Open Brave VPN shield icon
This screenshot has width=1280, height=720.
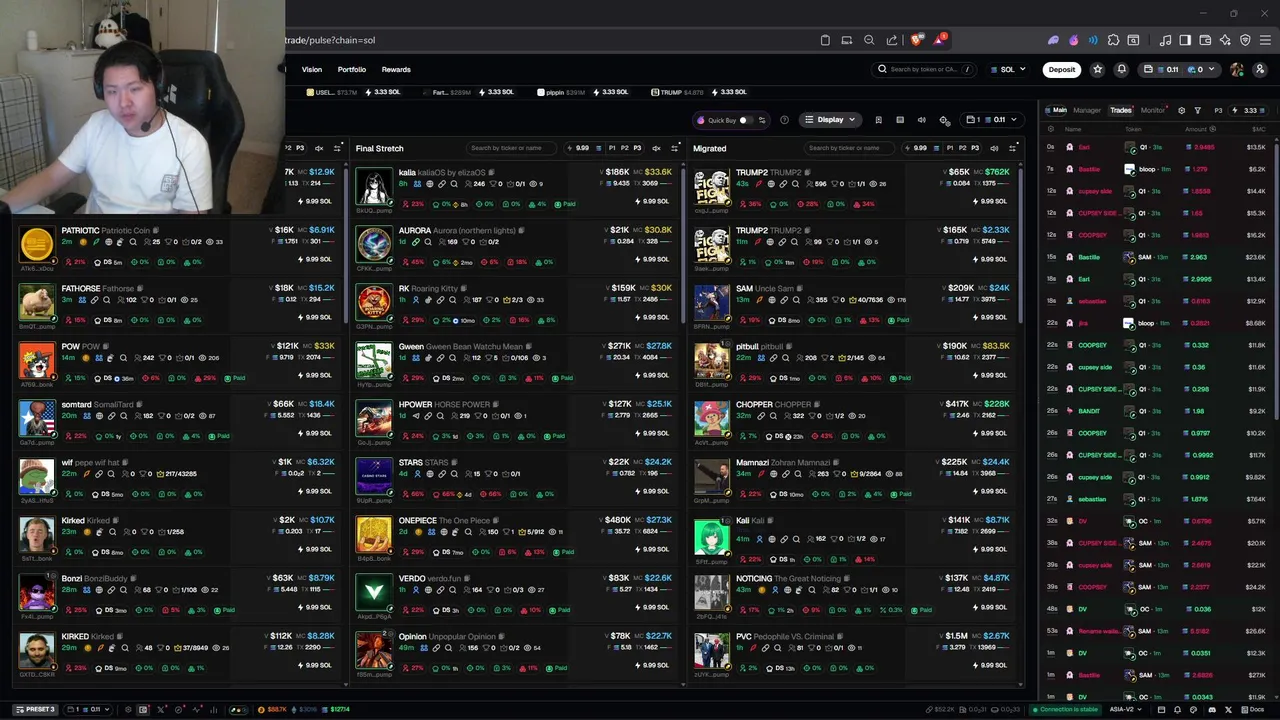pyautogui.click(x=1245, y=40)
